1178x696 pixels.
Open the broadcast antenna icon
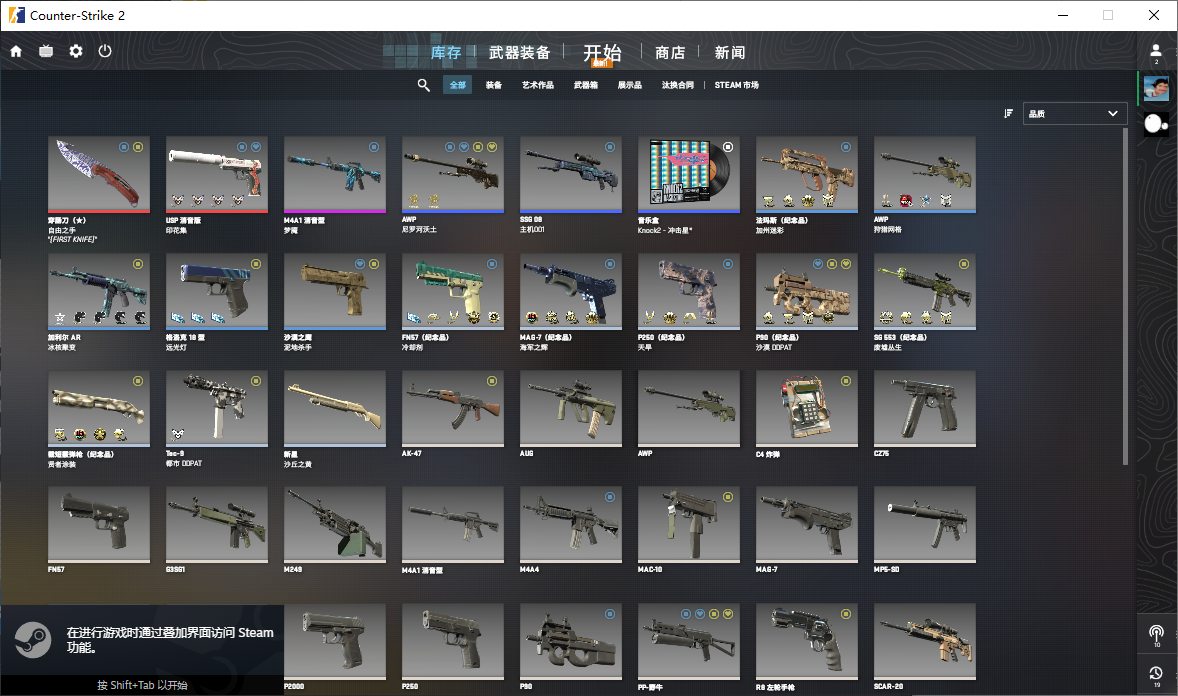point(1156,634)
